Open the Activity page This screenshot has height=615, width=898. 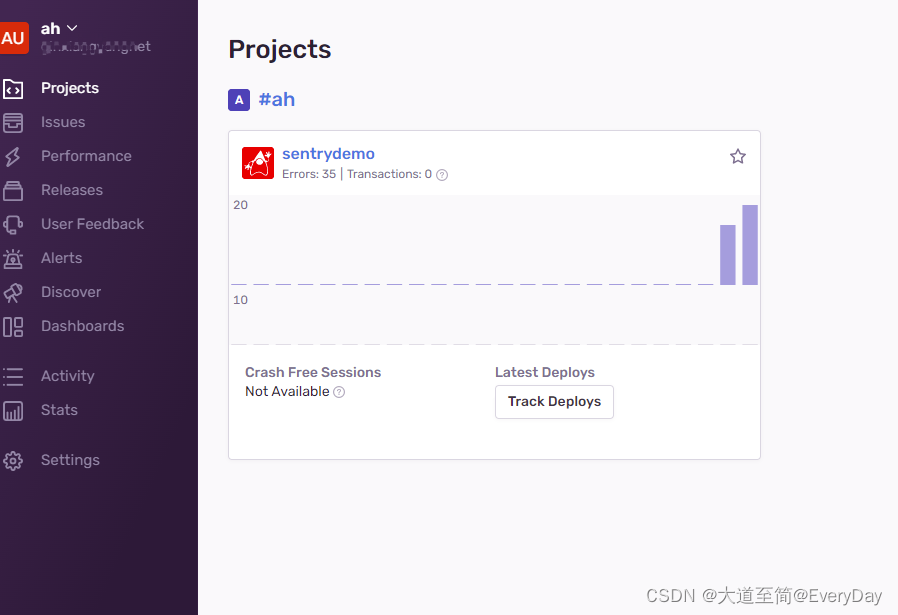[x=68, y=376]
